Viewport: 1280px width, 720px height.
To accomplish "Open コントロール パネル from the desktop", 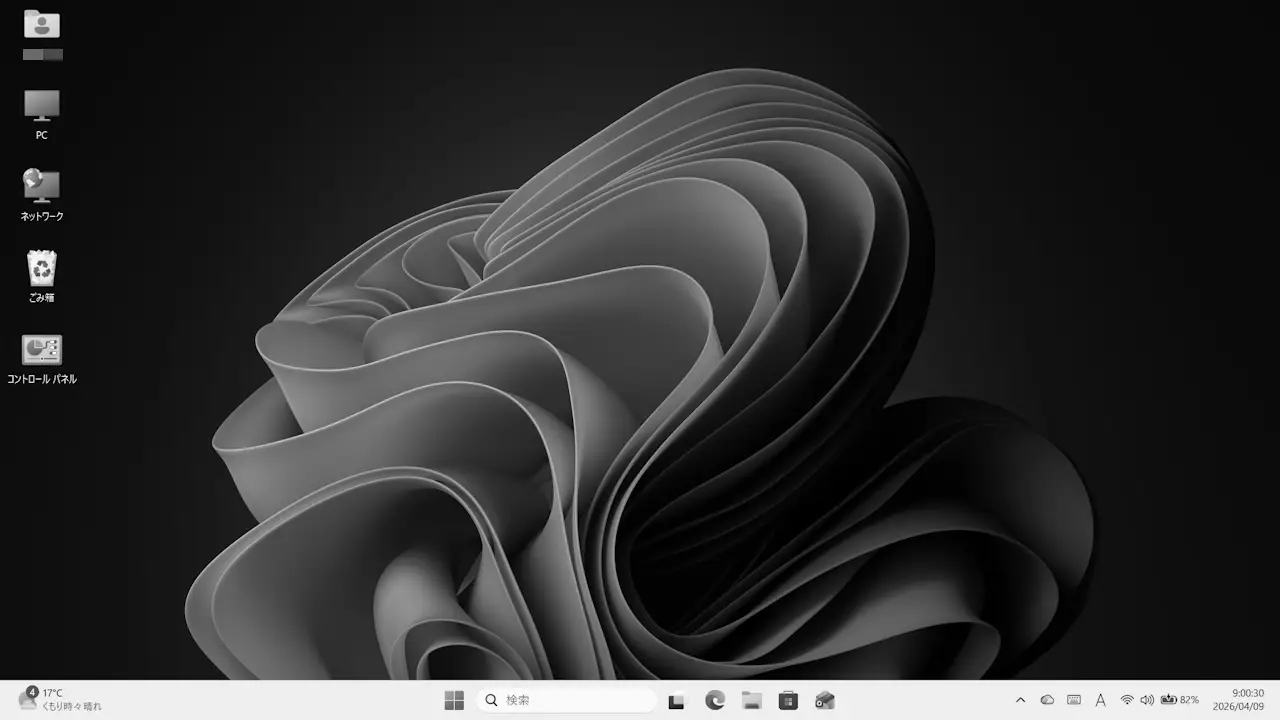I will [41, 355].
